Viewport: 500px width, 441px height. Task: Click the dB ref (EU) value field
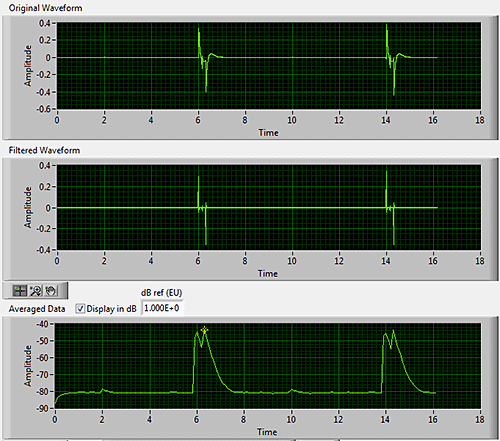(x=162, y=308)
